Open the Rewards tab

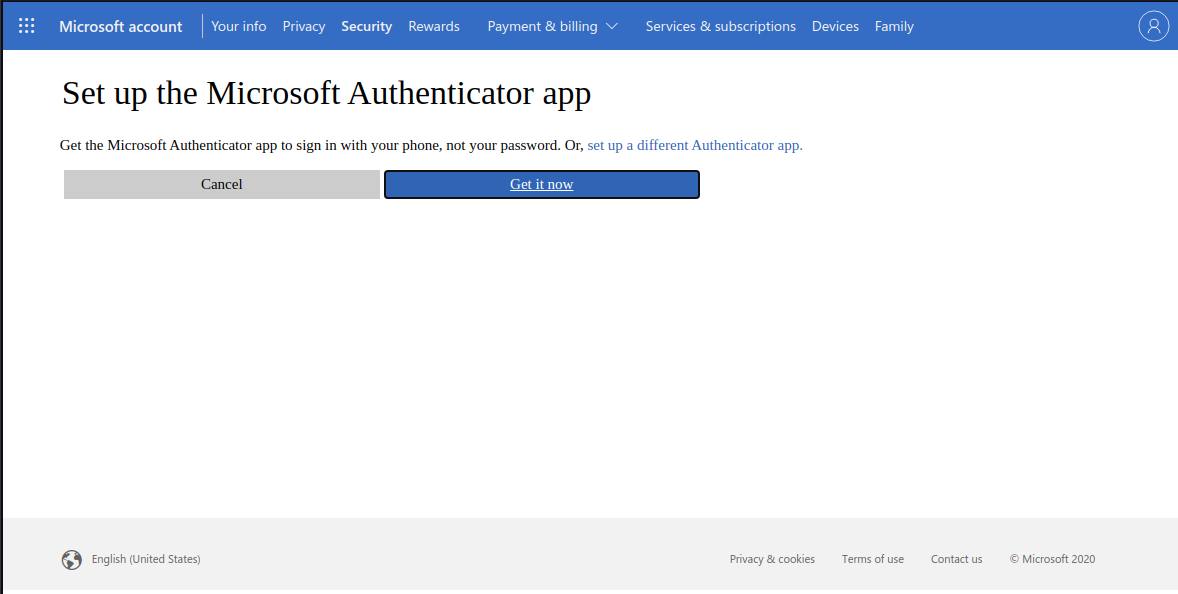click(x=434, y=26)
